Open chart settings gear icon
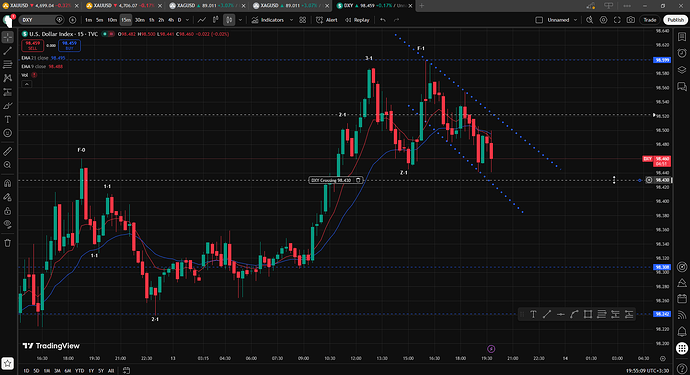 (x=603, y=20)
